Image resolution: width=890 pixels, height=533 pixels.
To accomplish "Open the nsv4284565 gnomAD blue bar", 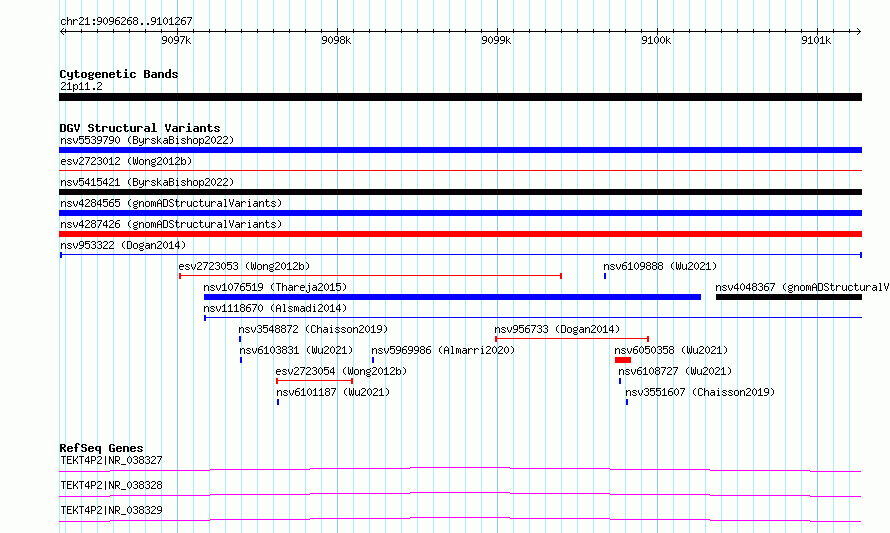I will point(460,213).
